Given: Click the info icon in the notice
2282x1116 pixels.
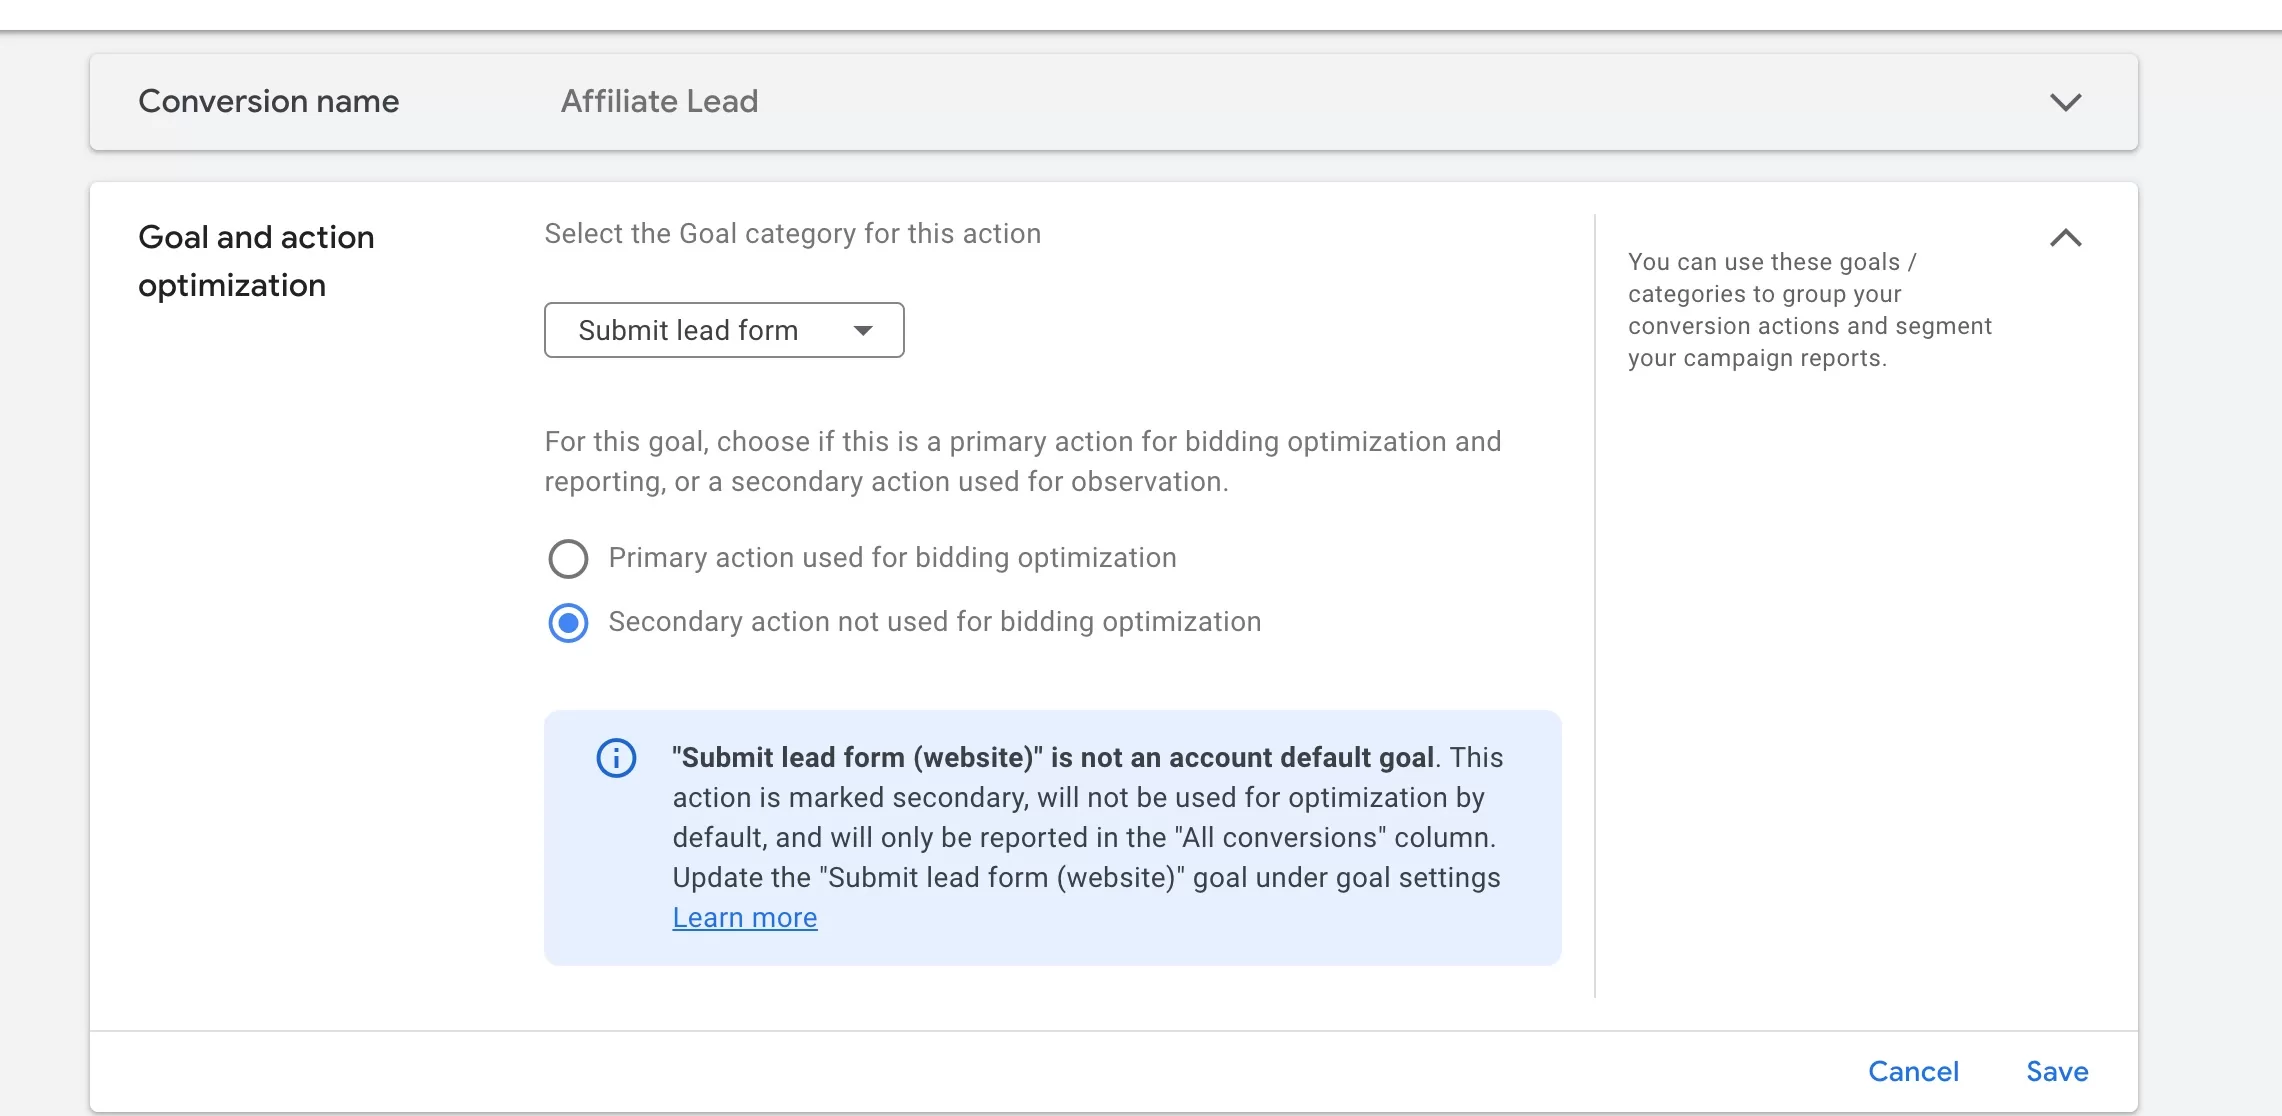Looking at the screenshot, I should click(616, 758).
